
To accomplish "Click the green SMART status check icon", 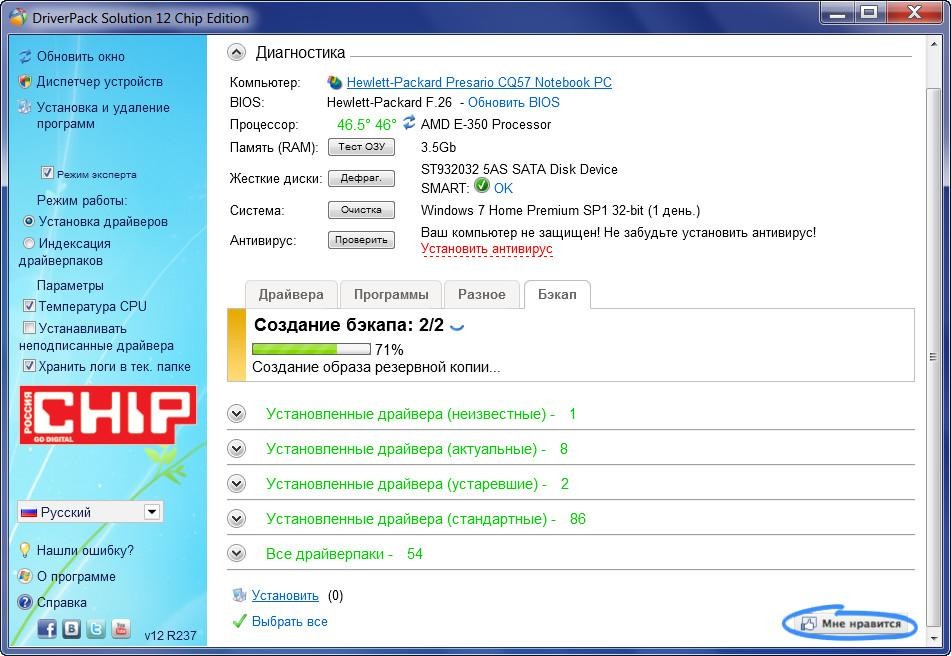I will [482, 185].
